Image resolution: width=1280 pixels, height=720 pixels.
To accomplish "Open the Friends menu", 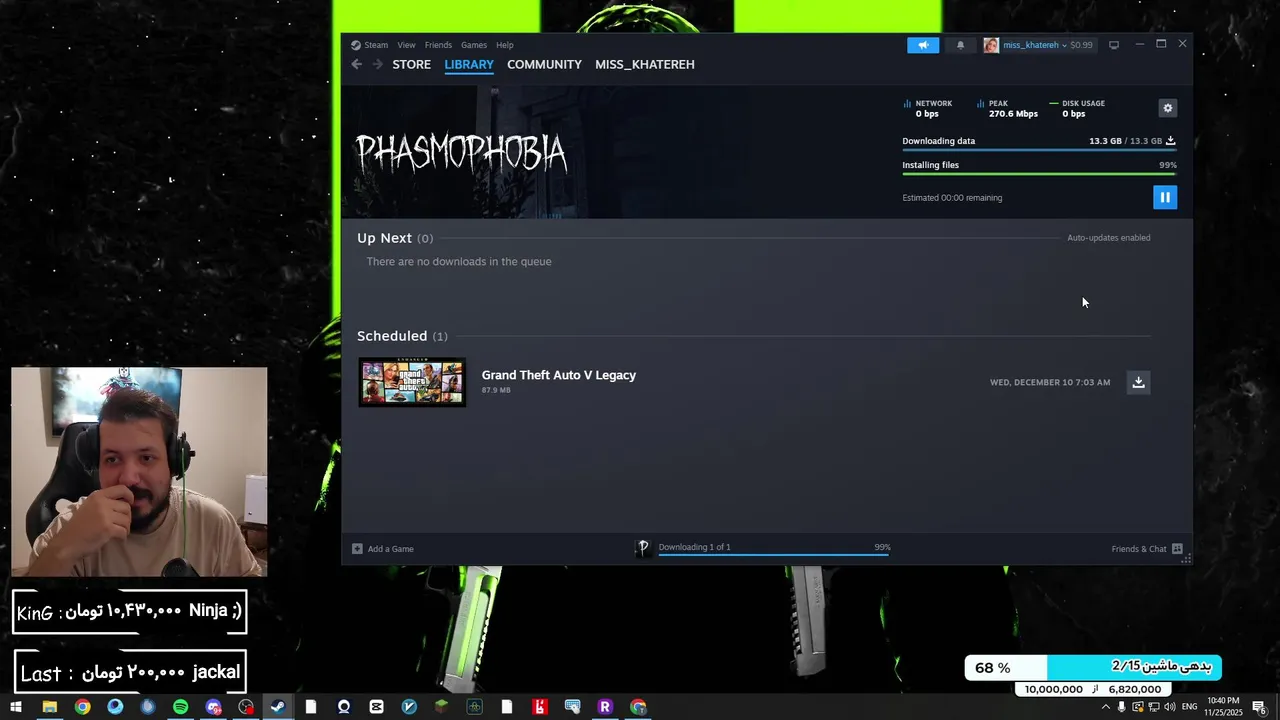I will tap(438, 45).
